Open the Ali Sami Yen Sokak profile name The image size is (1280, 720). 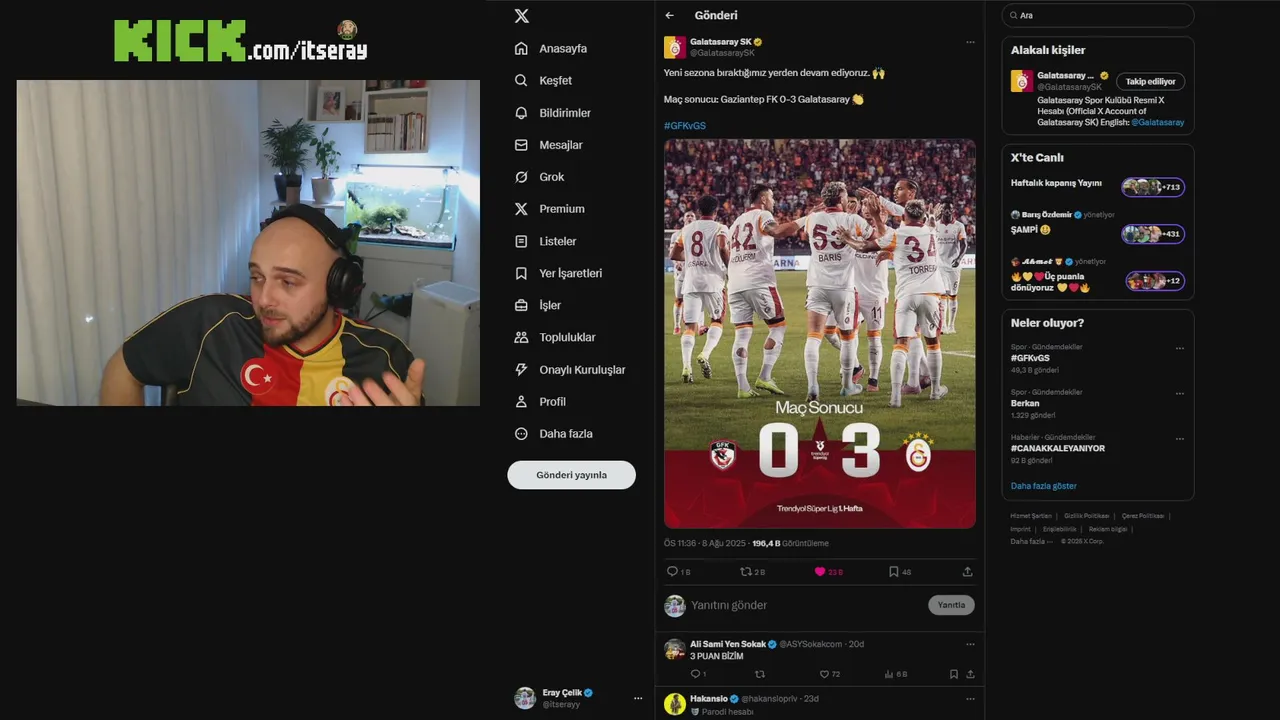pos(728,644)
